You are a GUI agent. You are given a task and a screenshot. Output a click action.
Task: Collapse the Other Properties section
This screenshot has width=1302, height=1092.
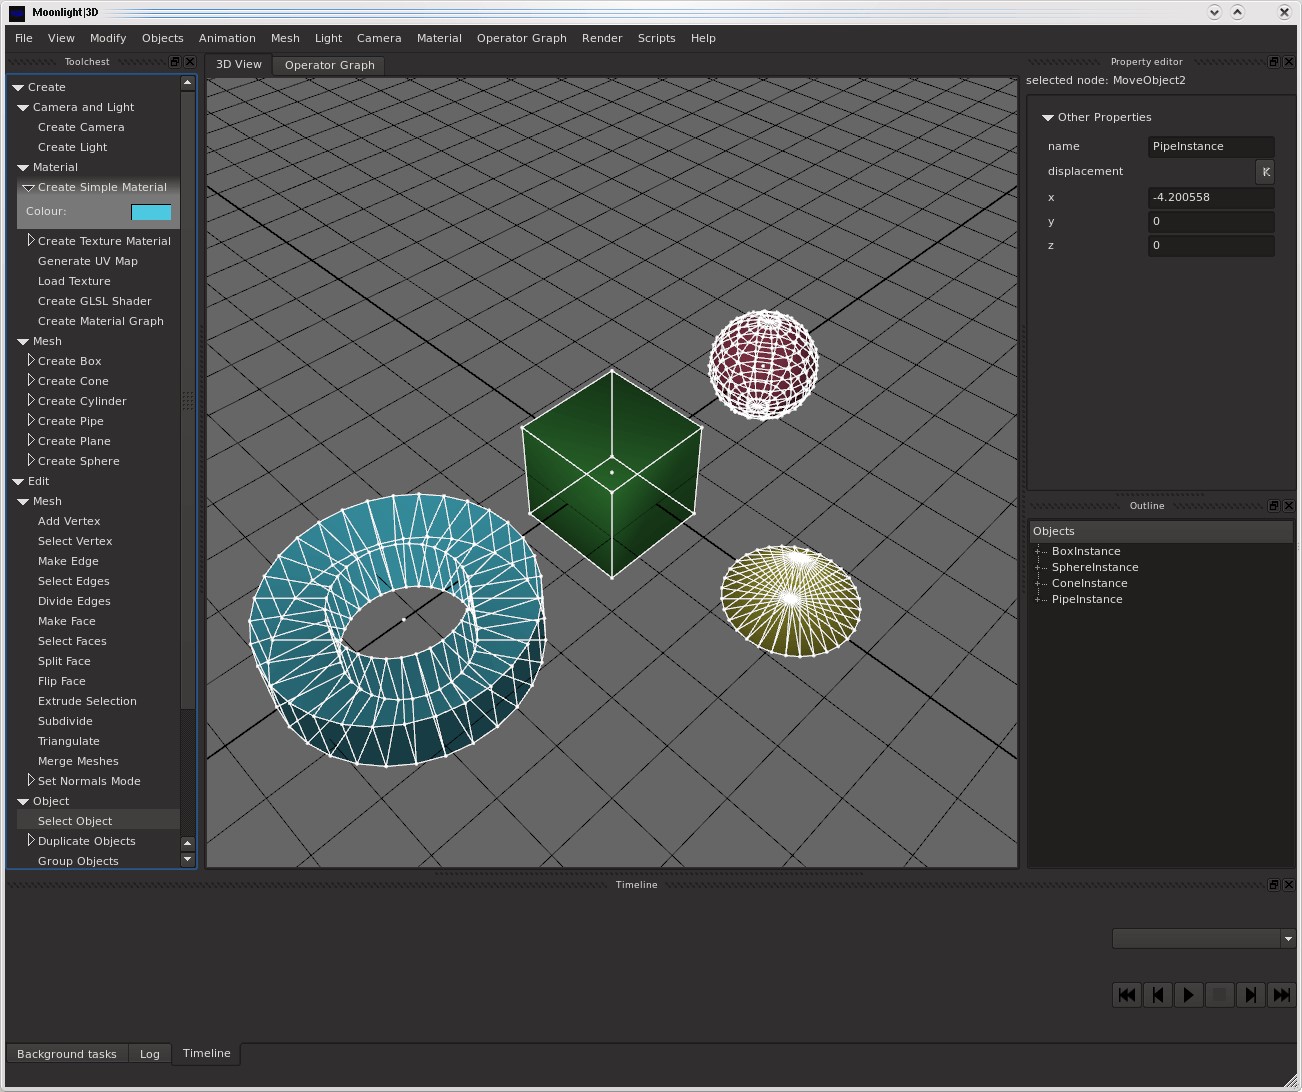(1048, 118)
